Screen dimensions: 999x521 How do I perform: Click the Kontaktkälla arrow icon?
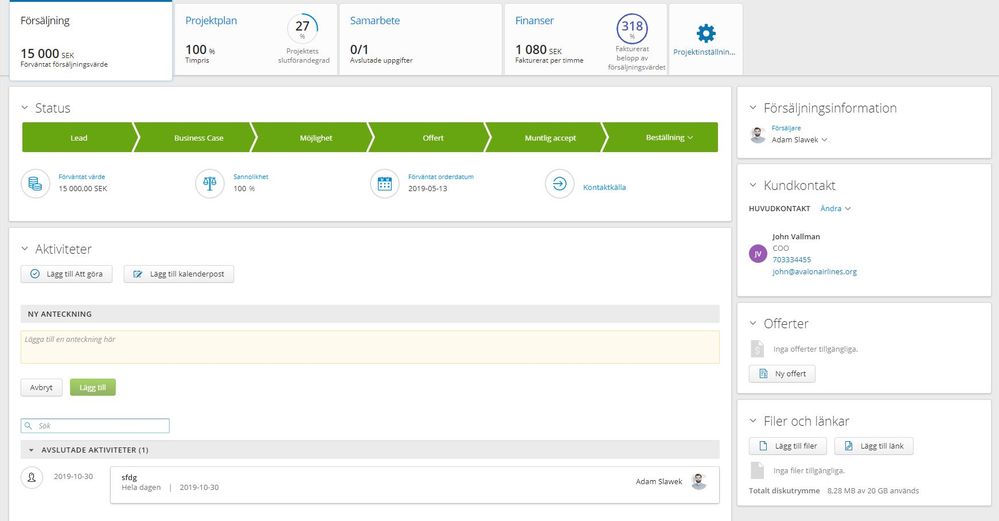pos(559,184)
